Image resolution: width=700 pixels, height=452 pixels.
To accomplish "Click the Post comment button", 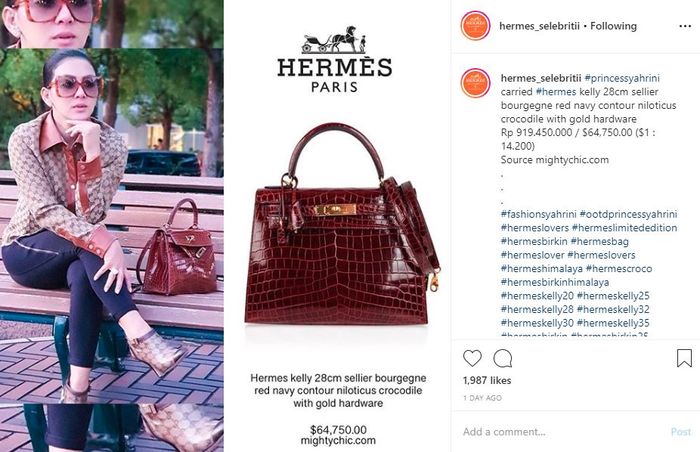I will 680,432.
